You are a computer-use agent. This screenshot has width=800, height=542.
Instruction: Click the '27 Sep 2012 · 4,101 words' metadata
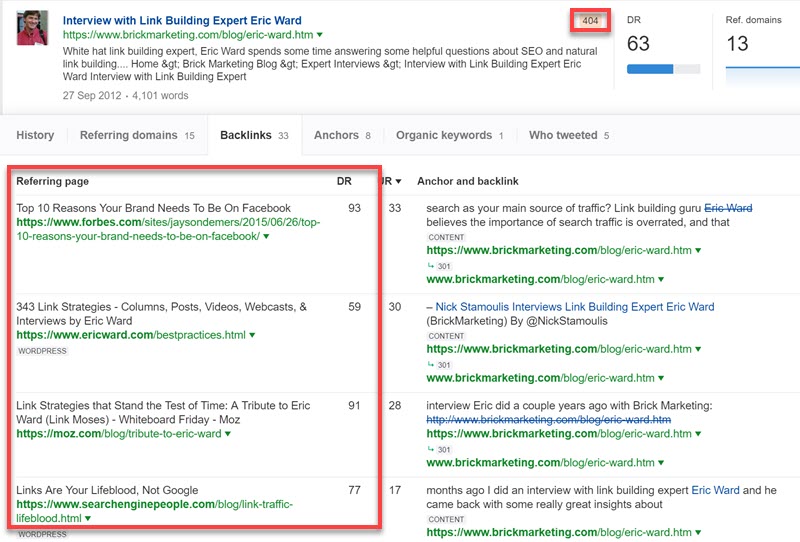pos(126,95)
